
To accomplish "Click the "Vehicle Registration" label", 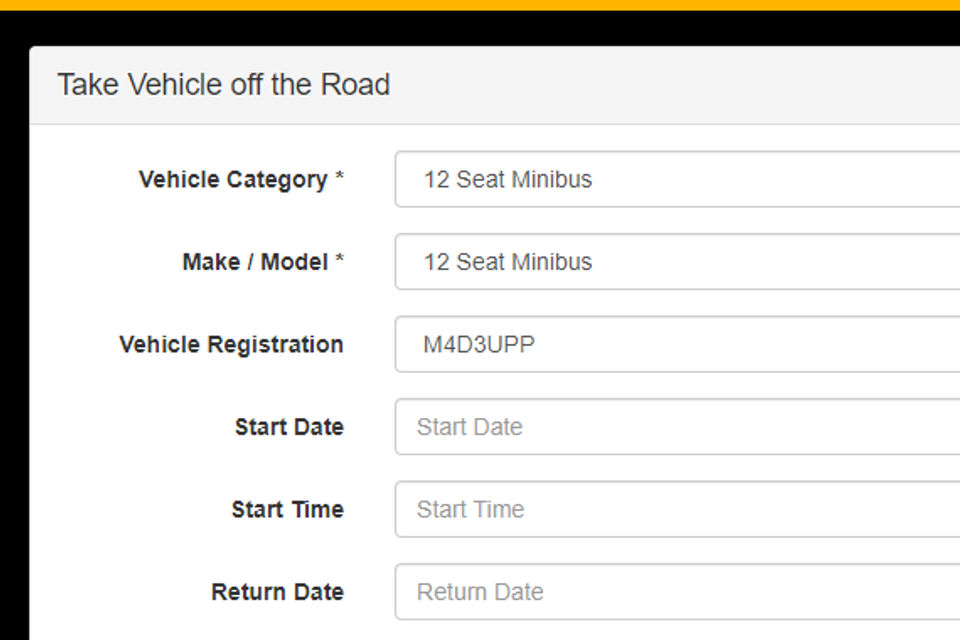I will (231, 345).
